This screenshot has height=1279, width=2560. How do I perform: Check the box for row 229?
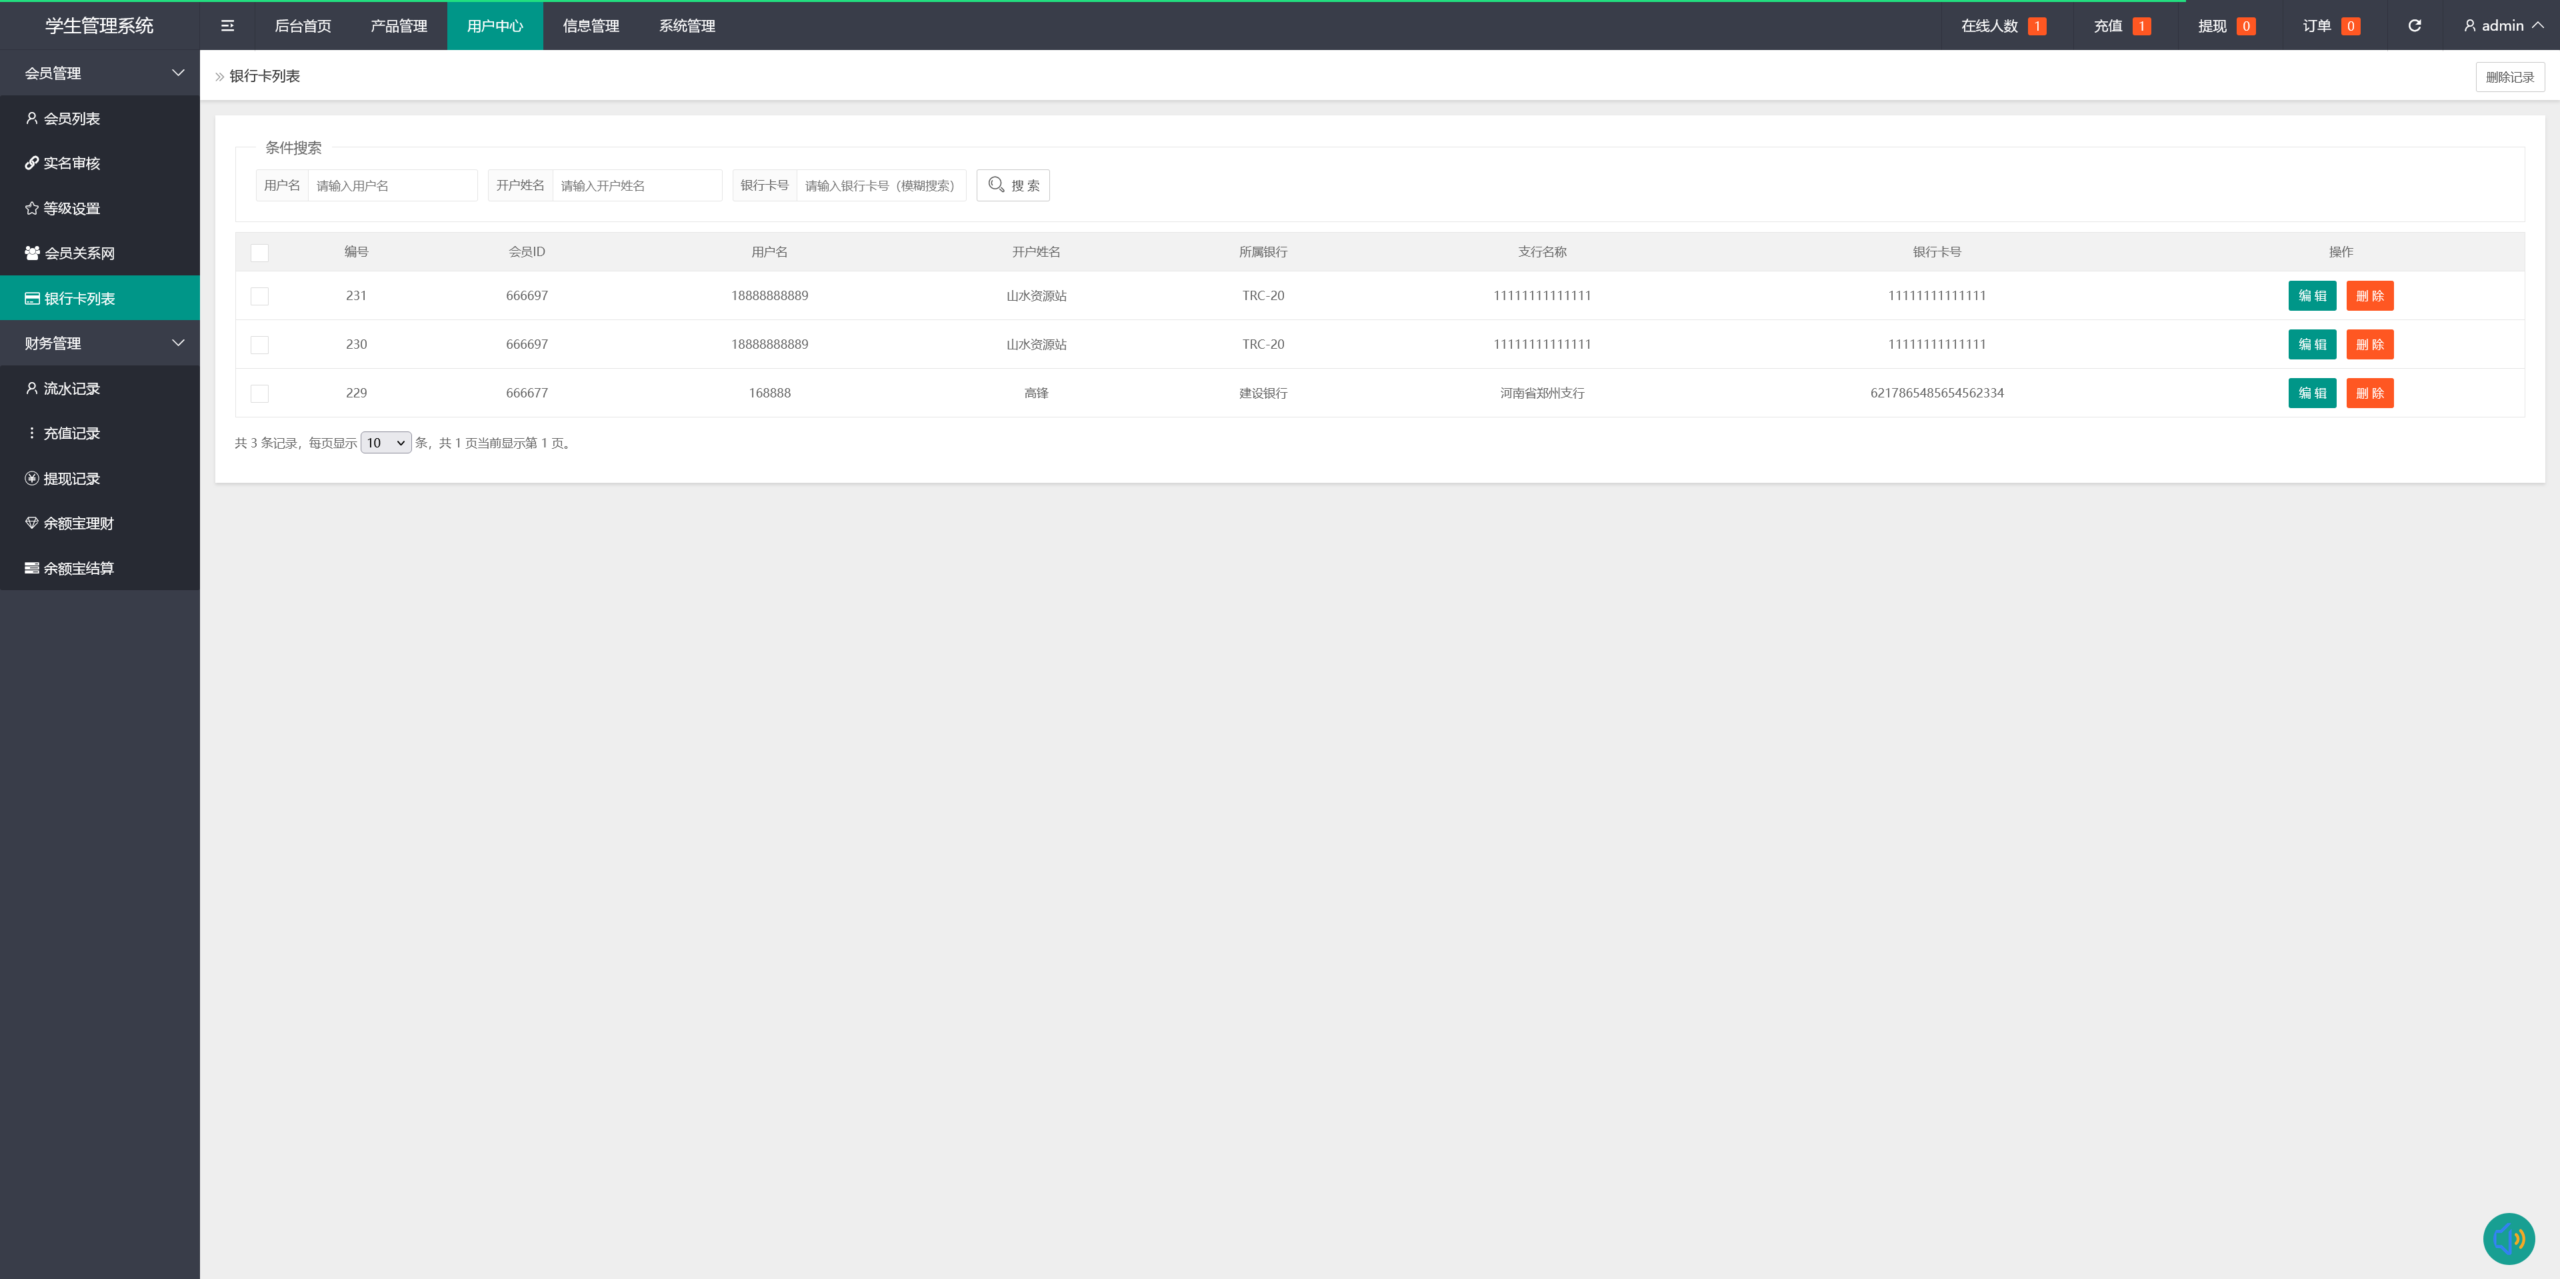pos(260,394)
